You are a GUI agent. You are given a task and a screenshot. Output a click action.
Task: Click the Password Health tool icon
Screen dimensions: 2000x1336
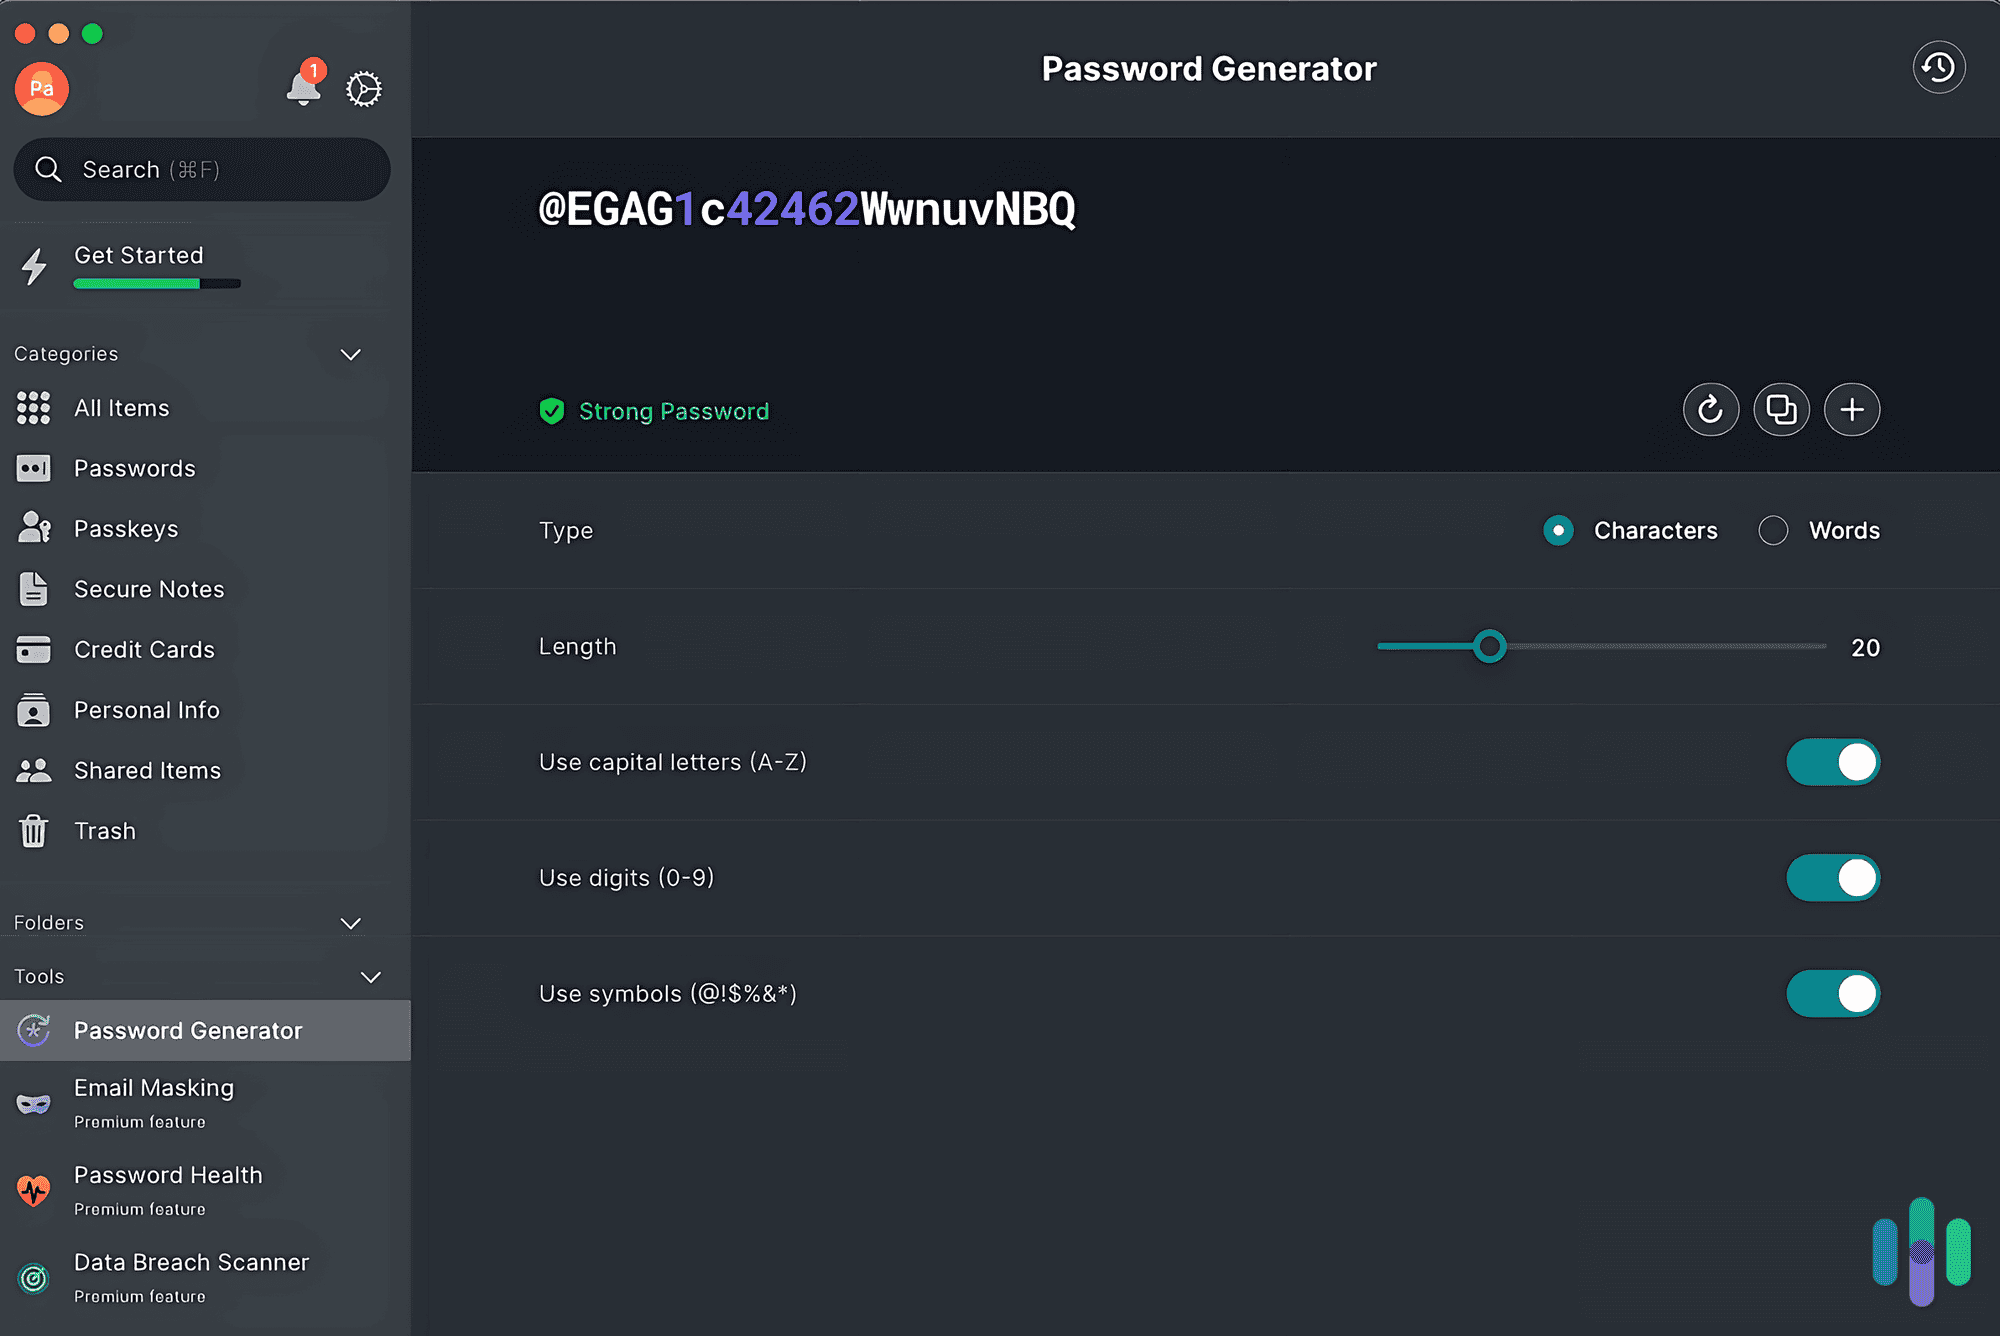coord(36,1190)
